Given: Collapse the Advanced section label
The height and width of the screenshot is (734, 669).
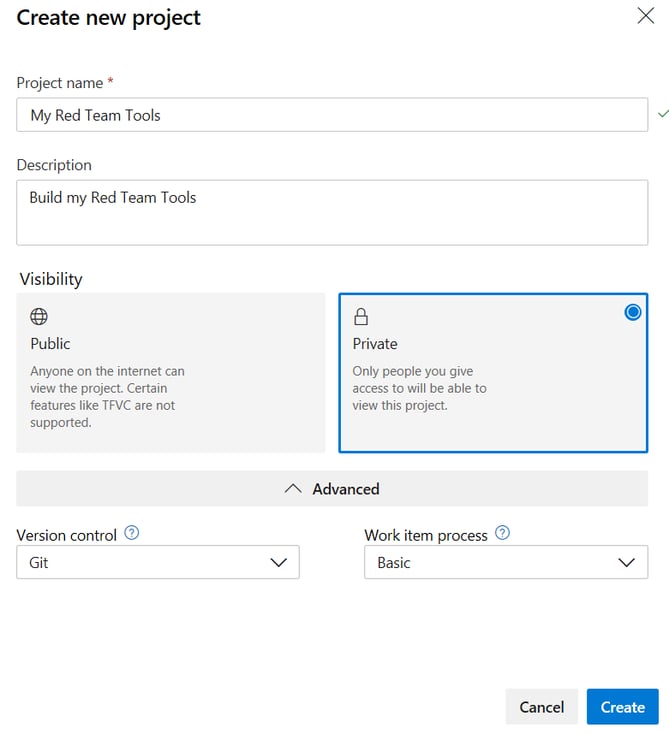Looking at the screenshot, I should click(x=345, y=489).
